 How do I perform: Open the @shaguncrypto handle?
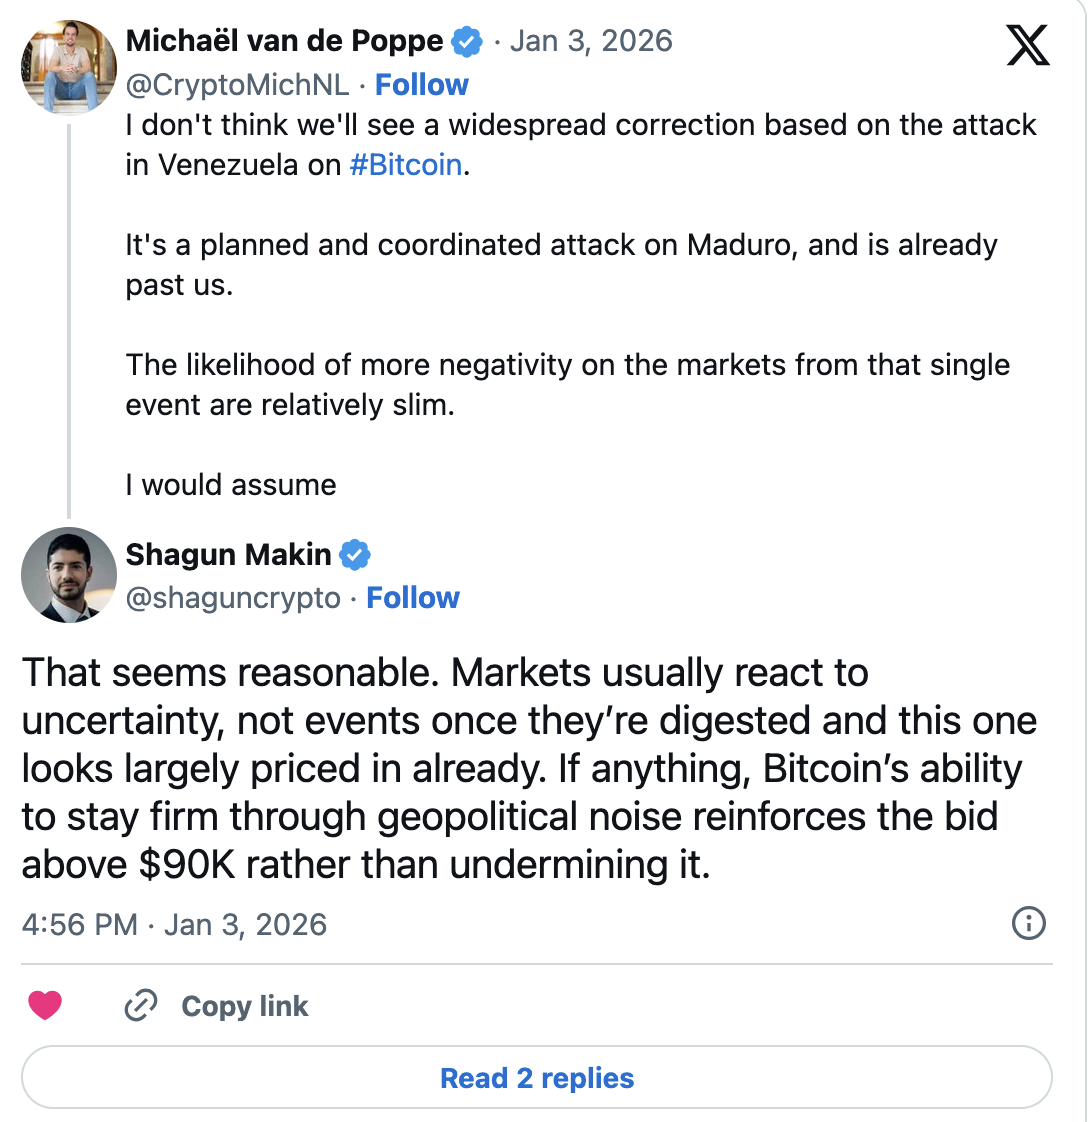[233, 598]
